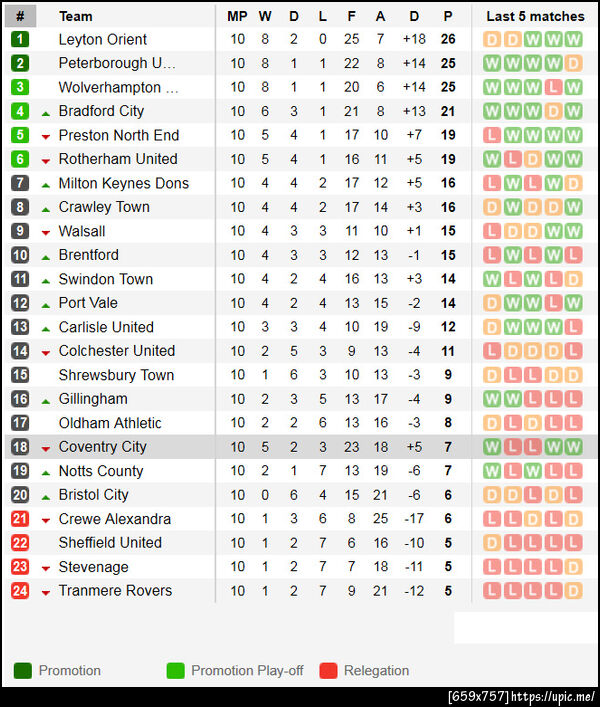The height and width of the screenshot is (707, 600).
Task: Click Leyton Orient's 26 points value
Action: pyautogui.click(x=448, y=39)
